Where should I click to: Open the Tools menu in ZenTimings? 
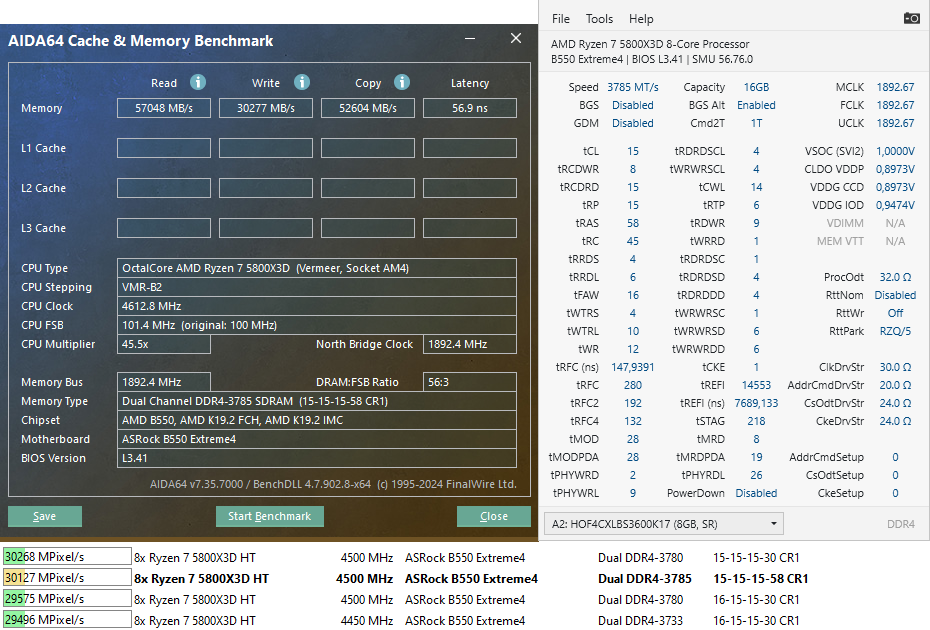[x=599, y=19]
